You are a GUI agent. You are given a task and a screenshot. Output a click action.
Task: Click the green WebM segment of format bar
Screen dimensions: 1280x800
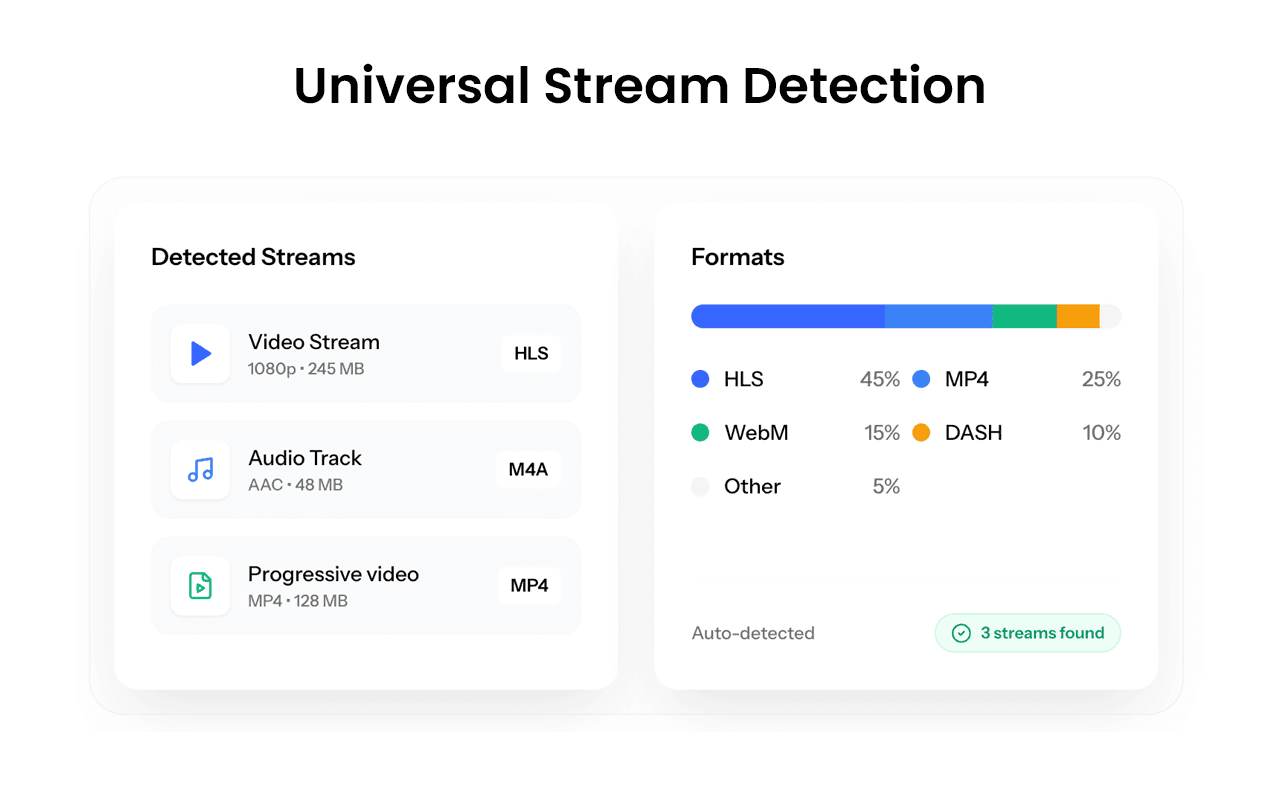(1024, 316)
